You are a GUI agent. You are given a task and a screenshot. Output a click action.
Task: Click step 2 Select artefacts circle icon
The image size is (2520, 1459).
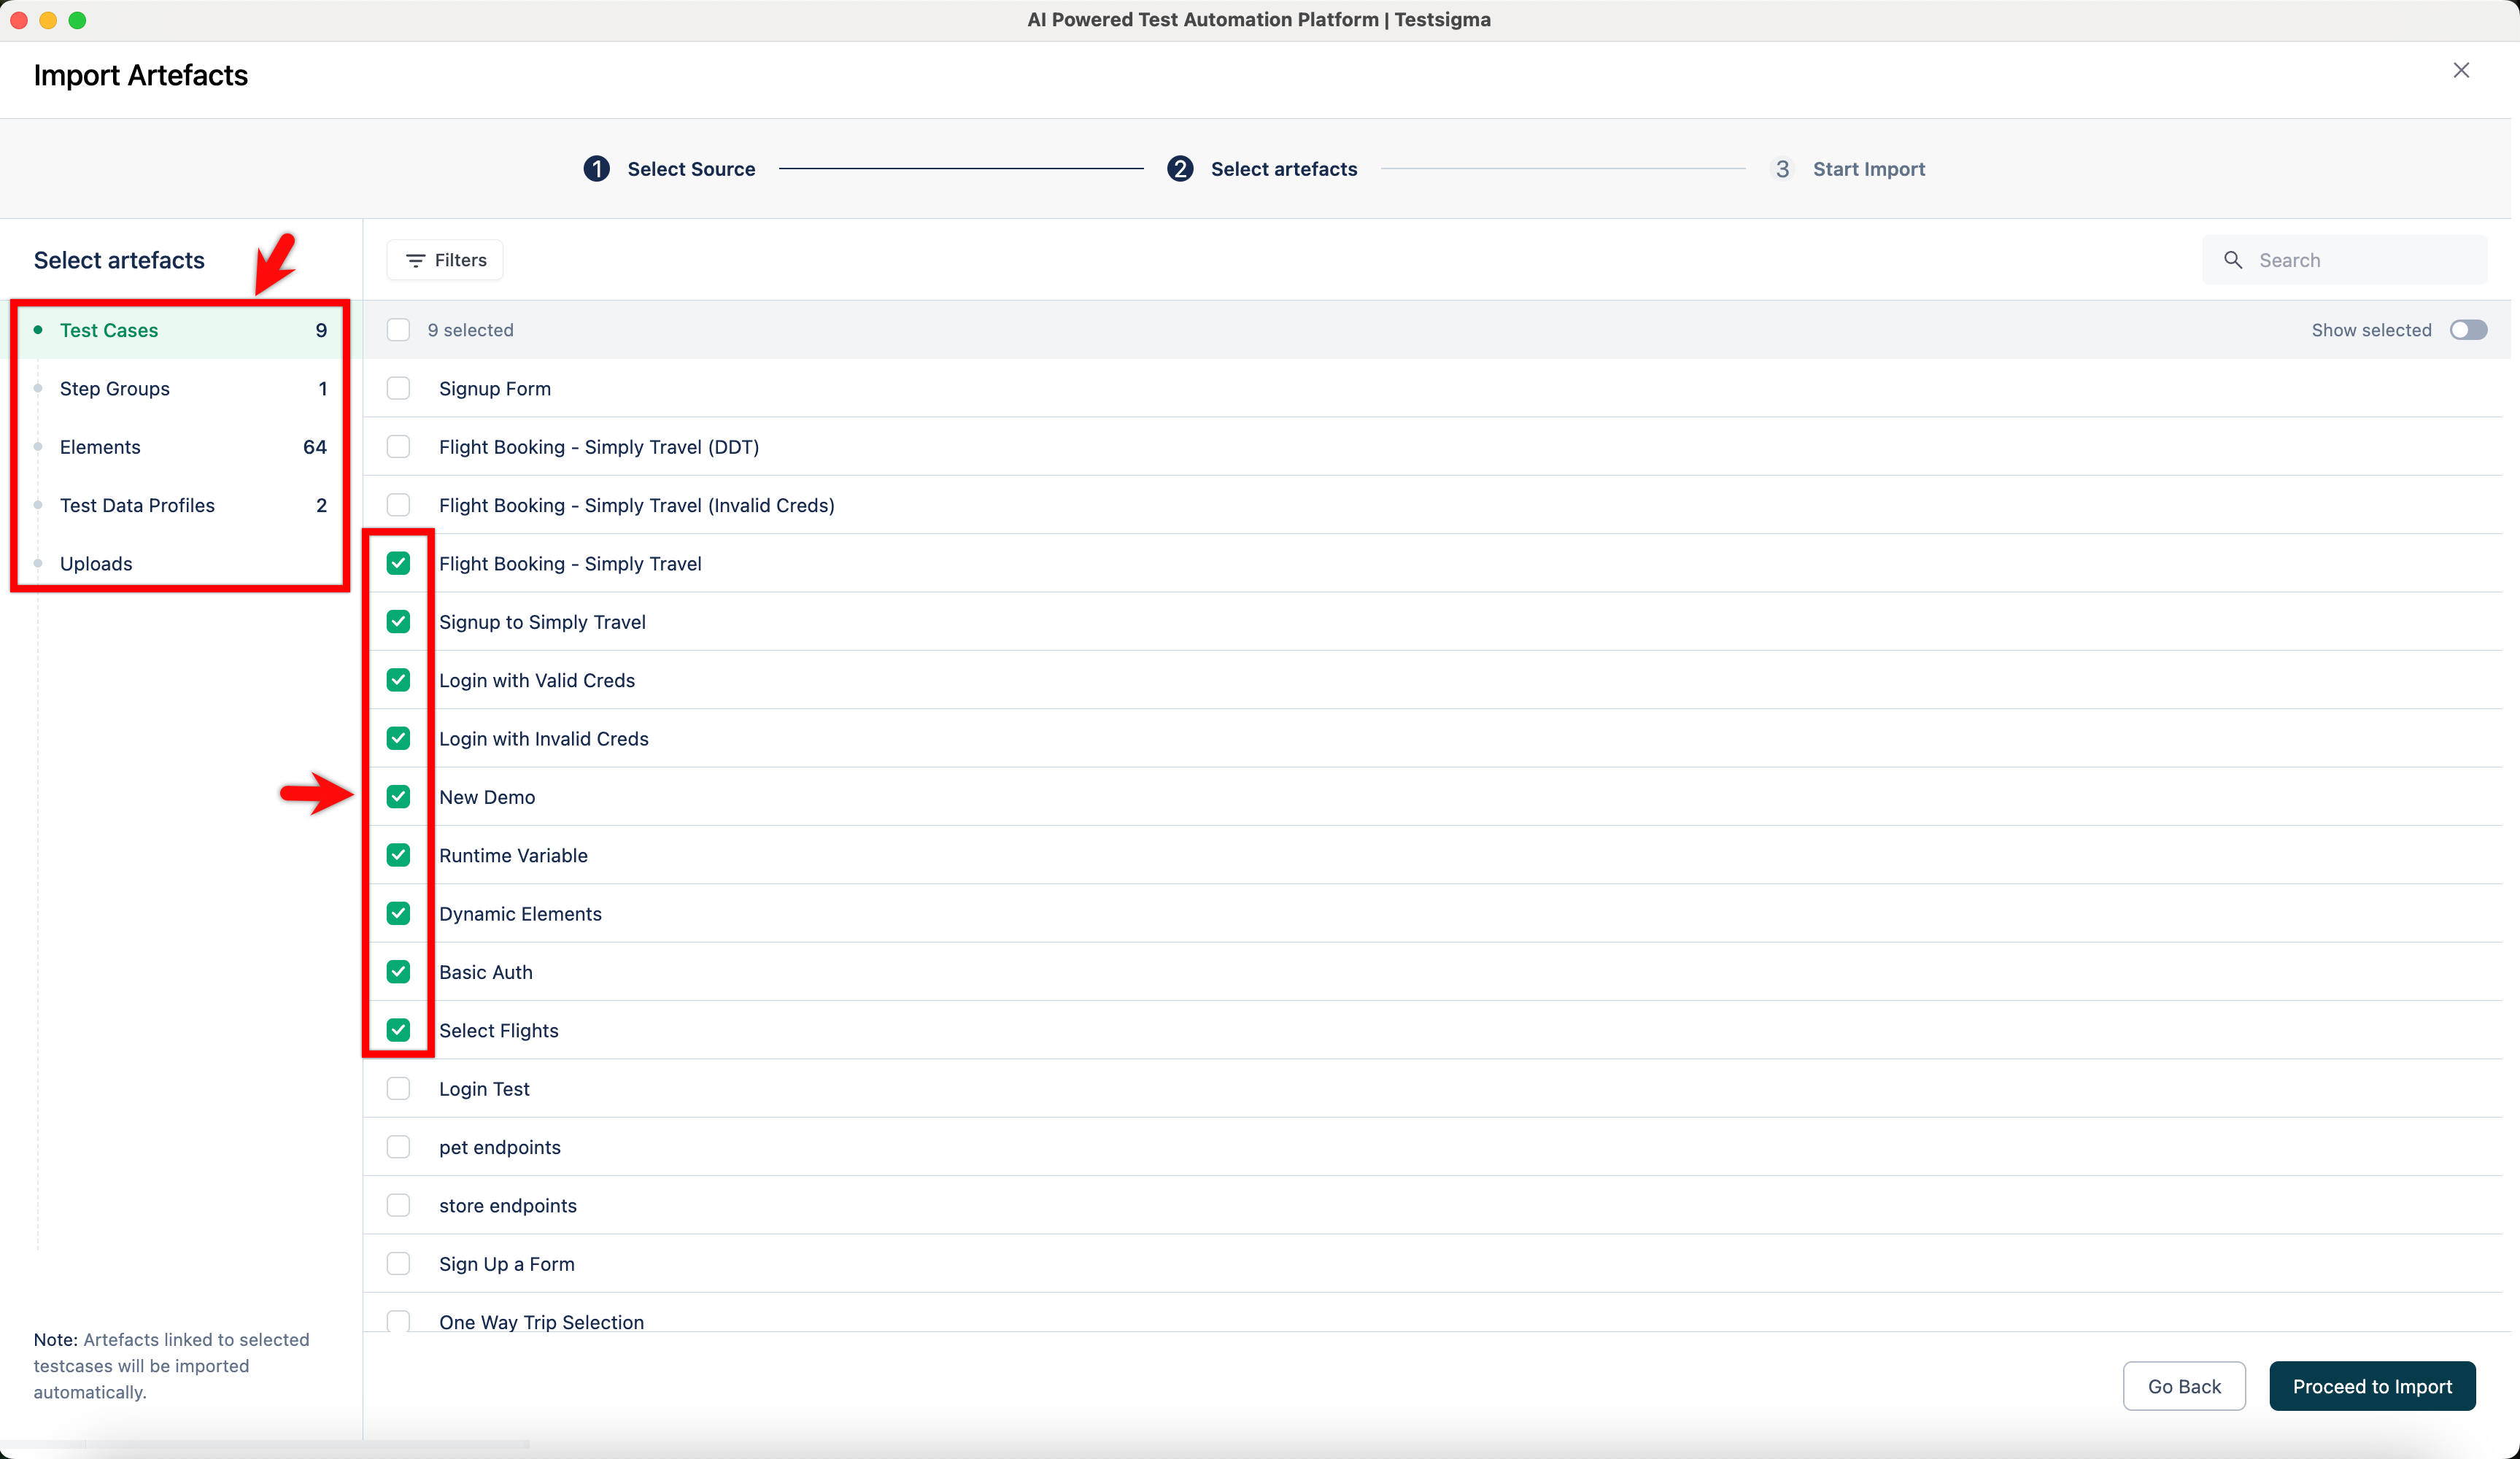pos(1180,169)
